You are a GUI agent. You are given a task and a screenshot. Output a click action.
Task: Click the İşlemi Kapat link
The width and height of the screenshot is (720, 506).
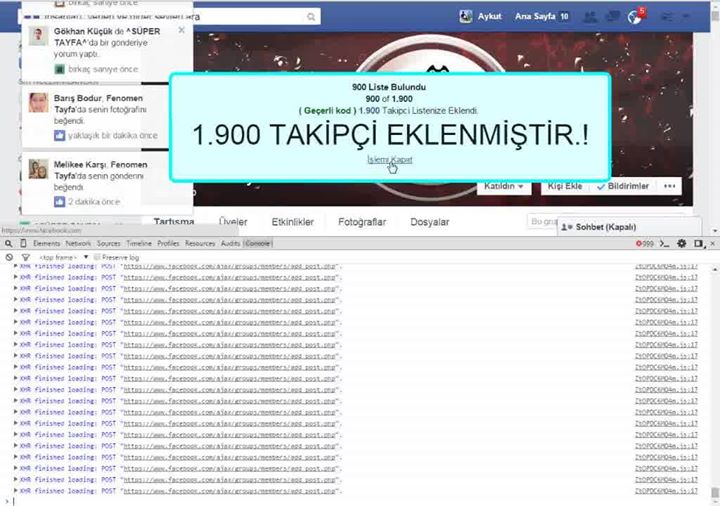[x=389, y=159]
